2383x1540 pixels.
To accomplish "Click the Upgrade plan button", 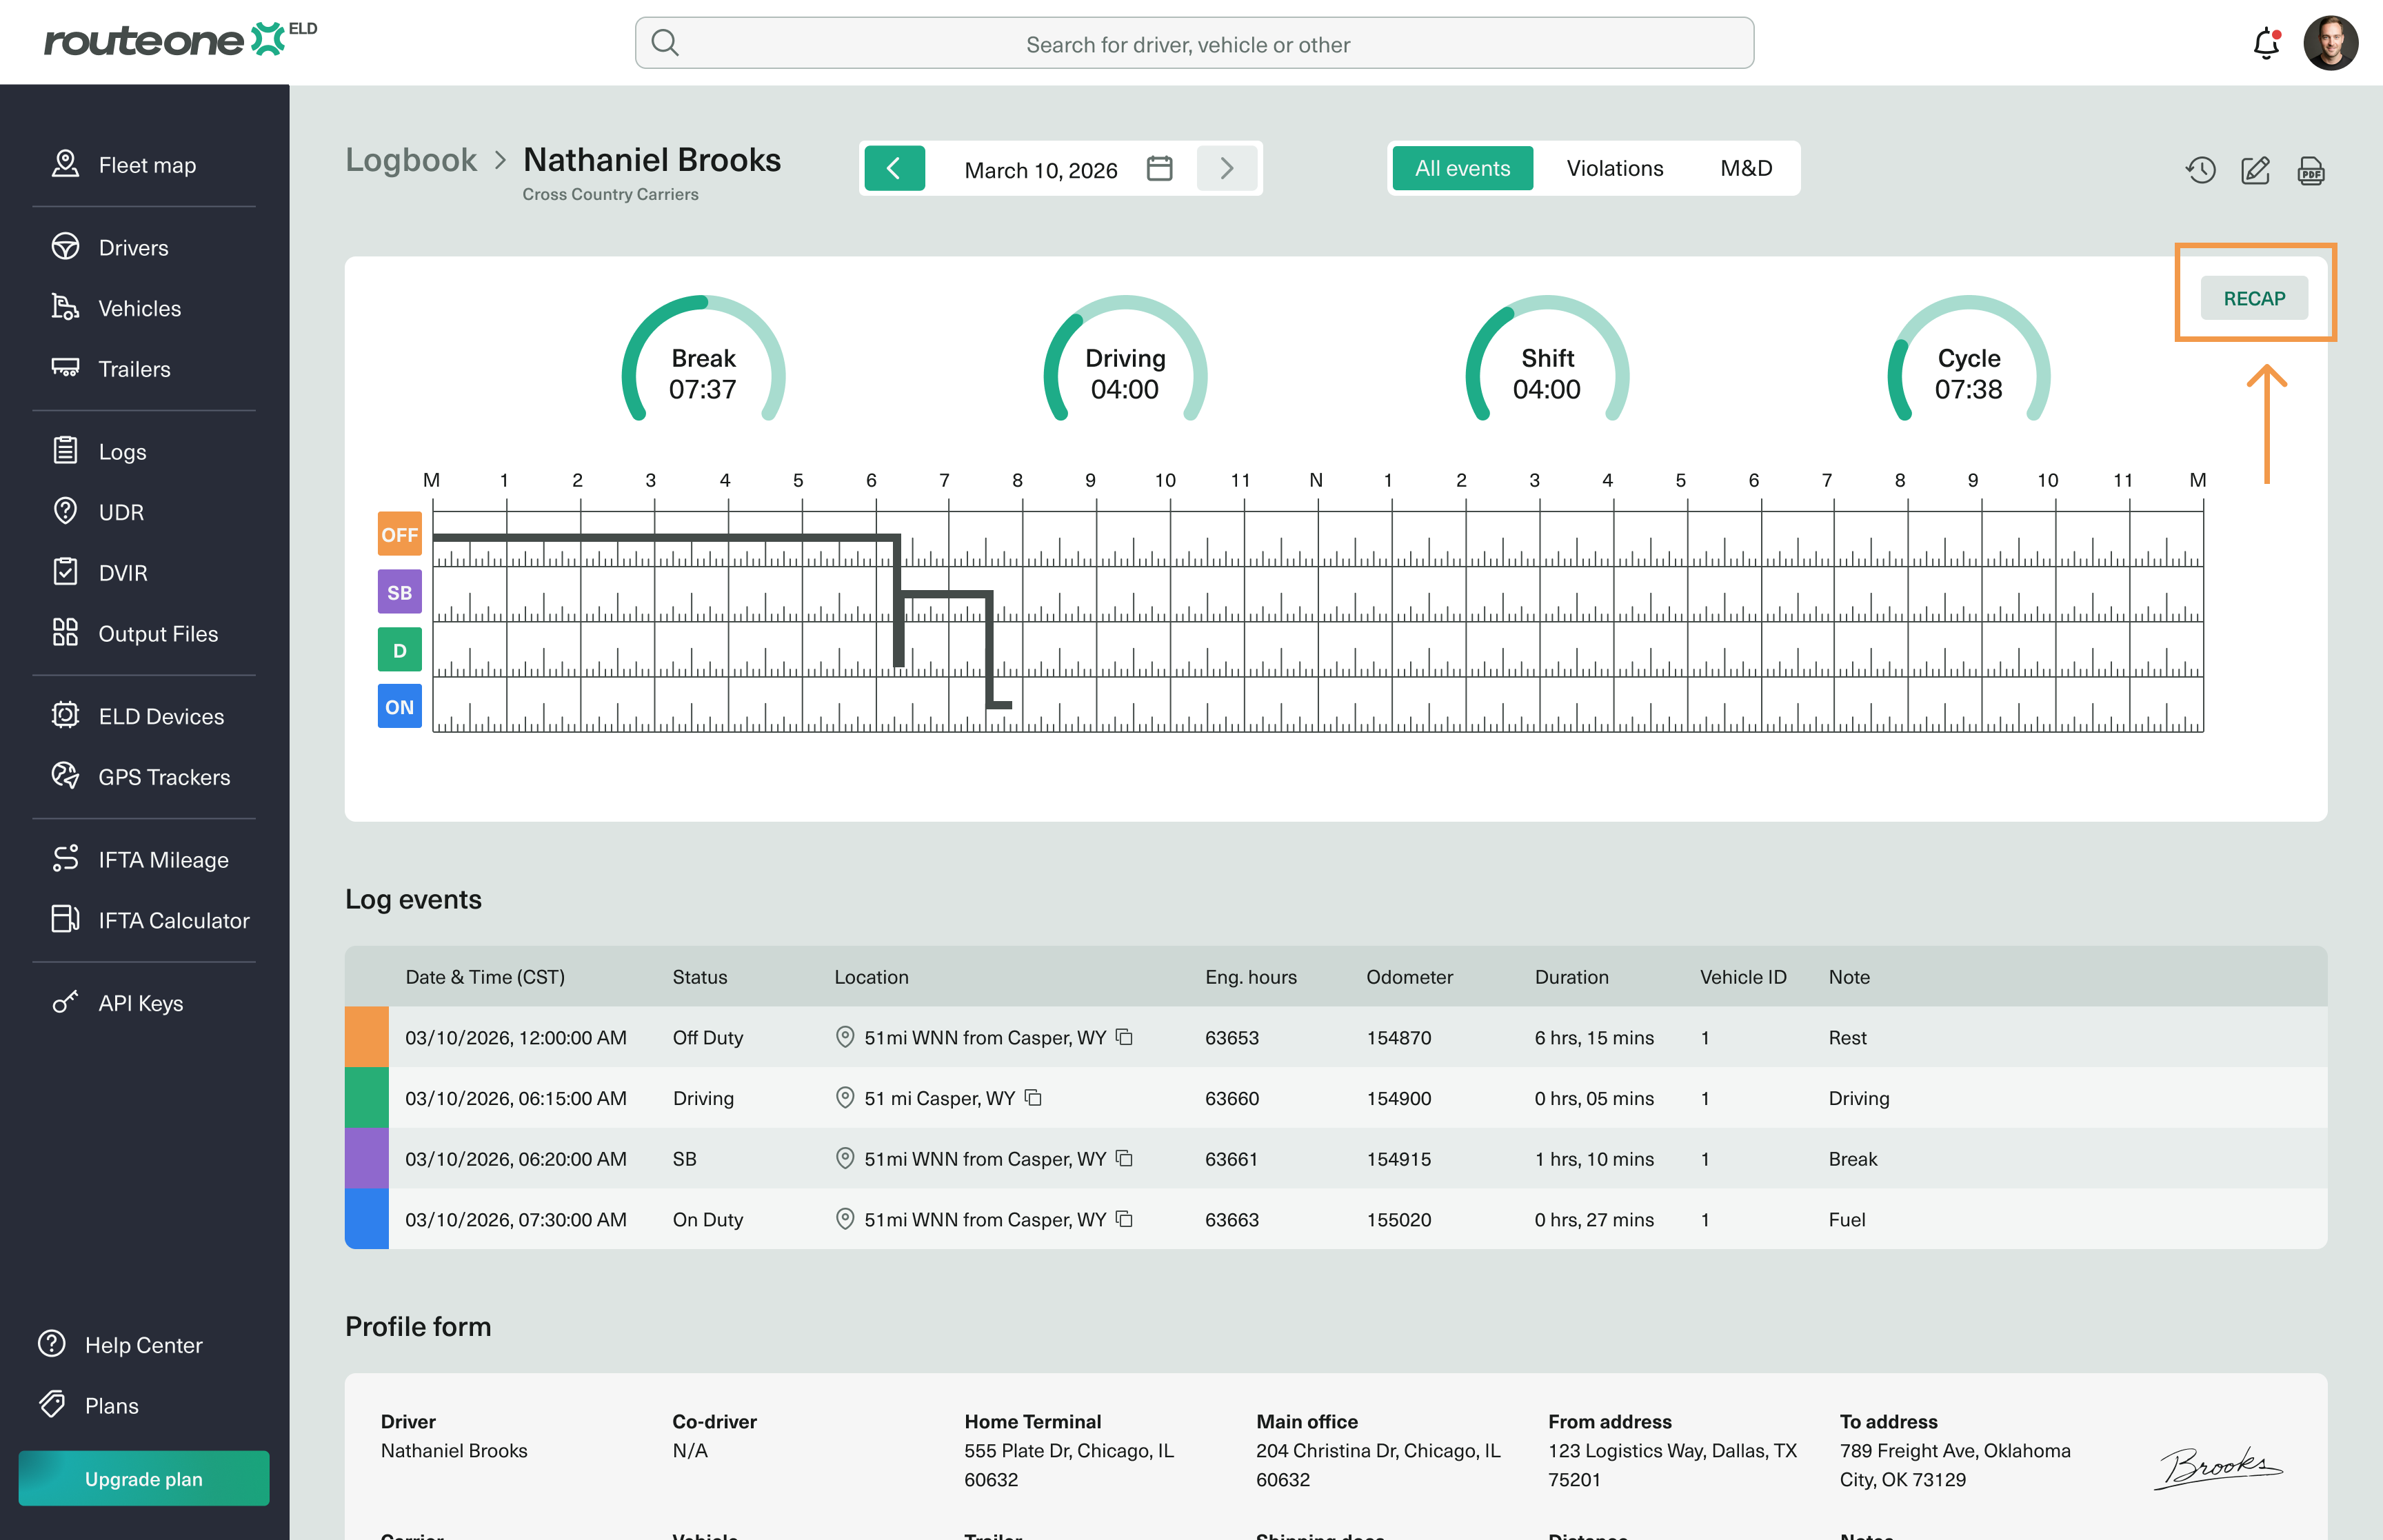I will [x=144, y=1478].
